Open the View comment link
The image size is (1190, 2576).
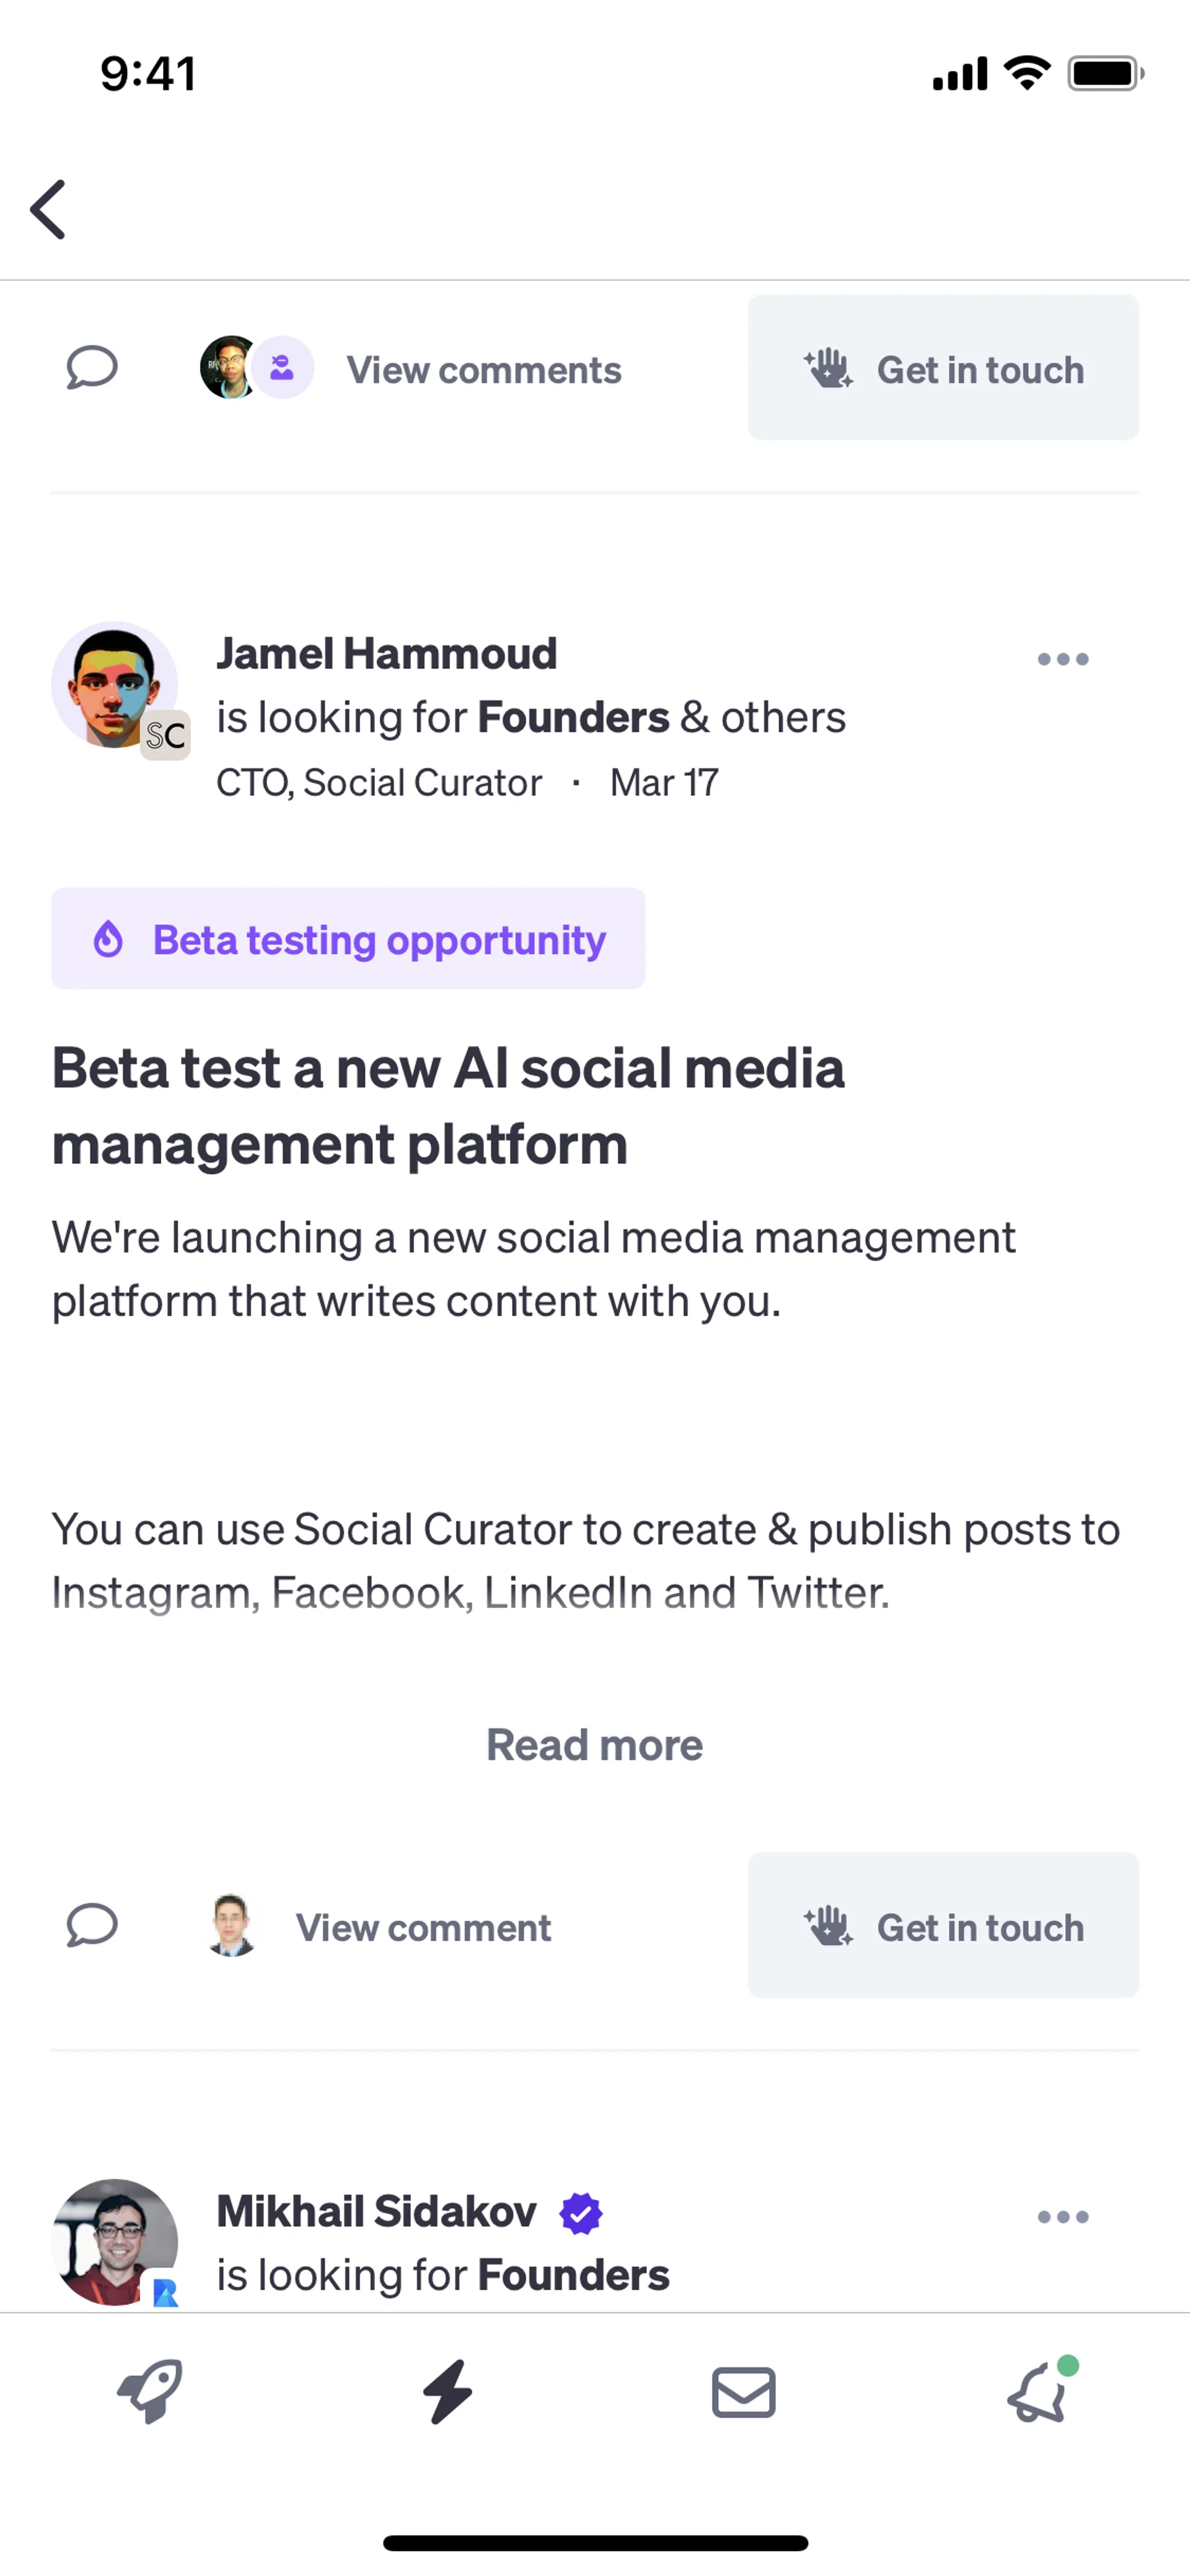pos(423,1927)
